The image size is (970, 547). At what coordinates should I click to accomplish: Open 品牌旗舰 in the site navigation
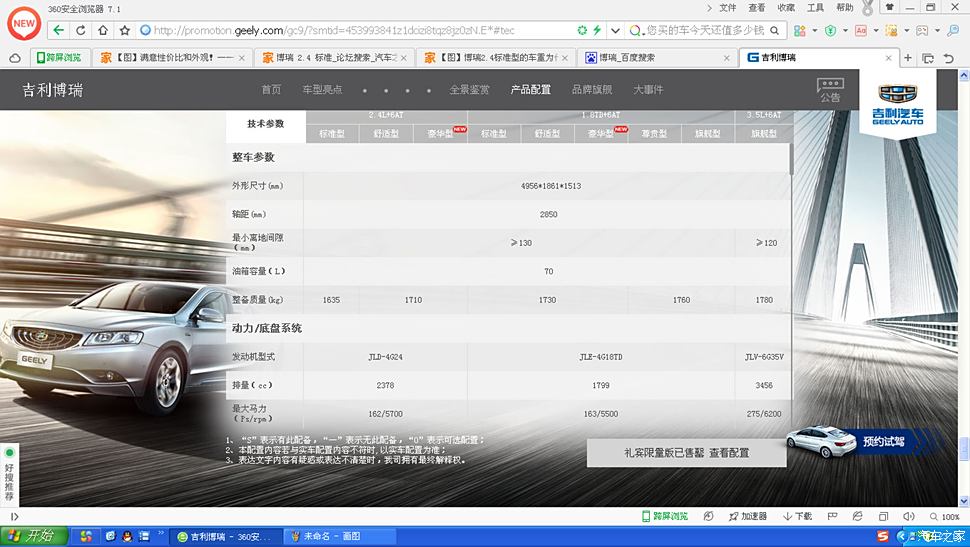pos(591,90)
